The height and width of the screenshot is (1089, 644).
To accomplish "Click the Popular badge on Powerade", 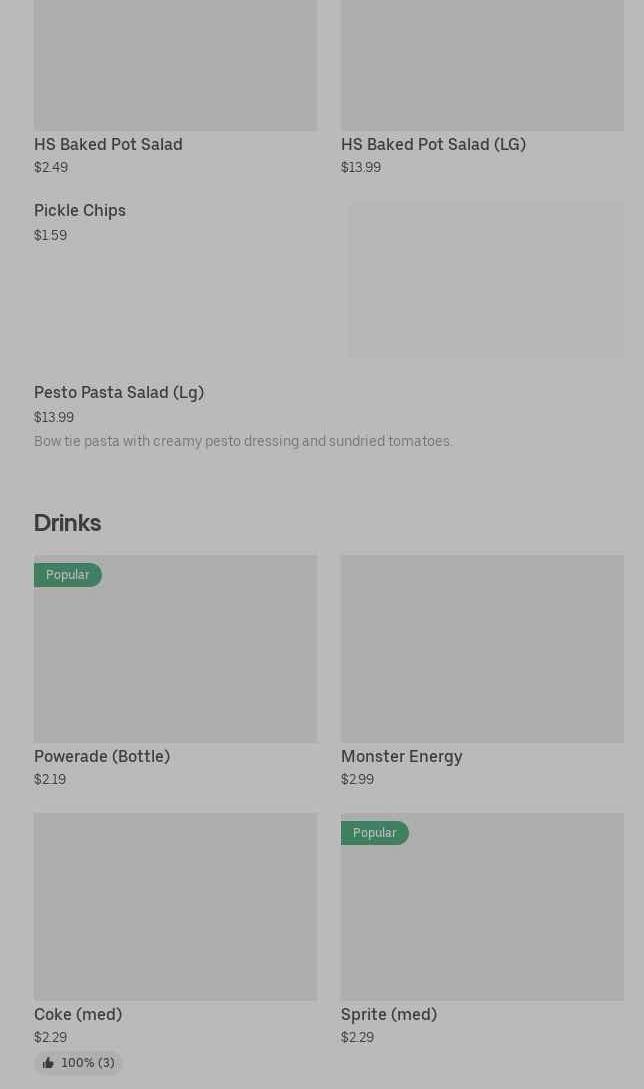I will (x=68, y=575).
